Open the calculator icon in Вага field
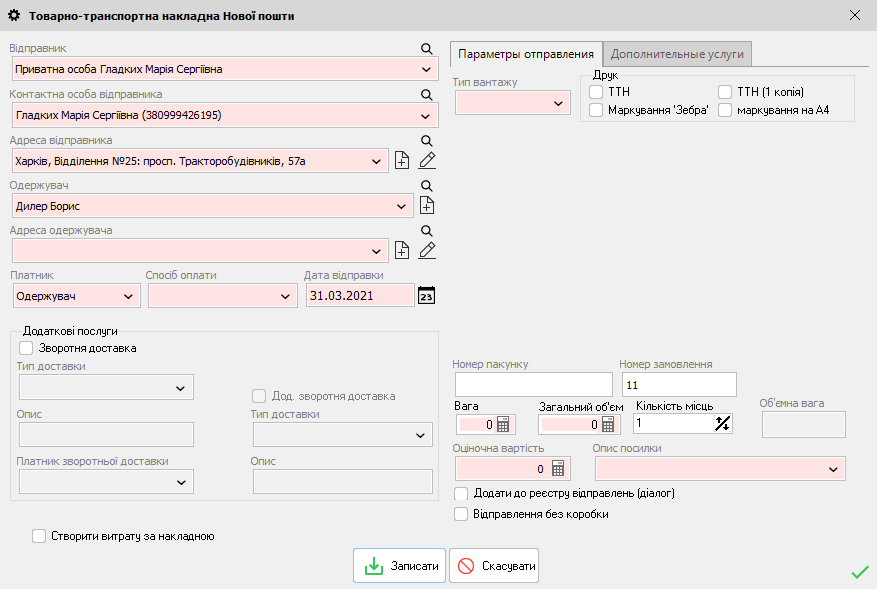 (x=503, y=424)
